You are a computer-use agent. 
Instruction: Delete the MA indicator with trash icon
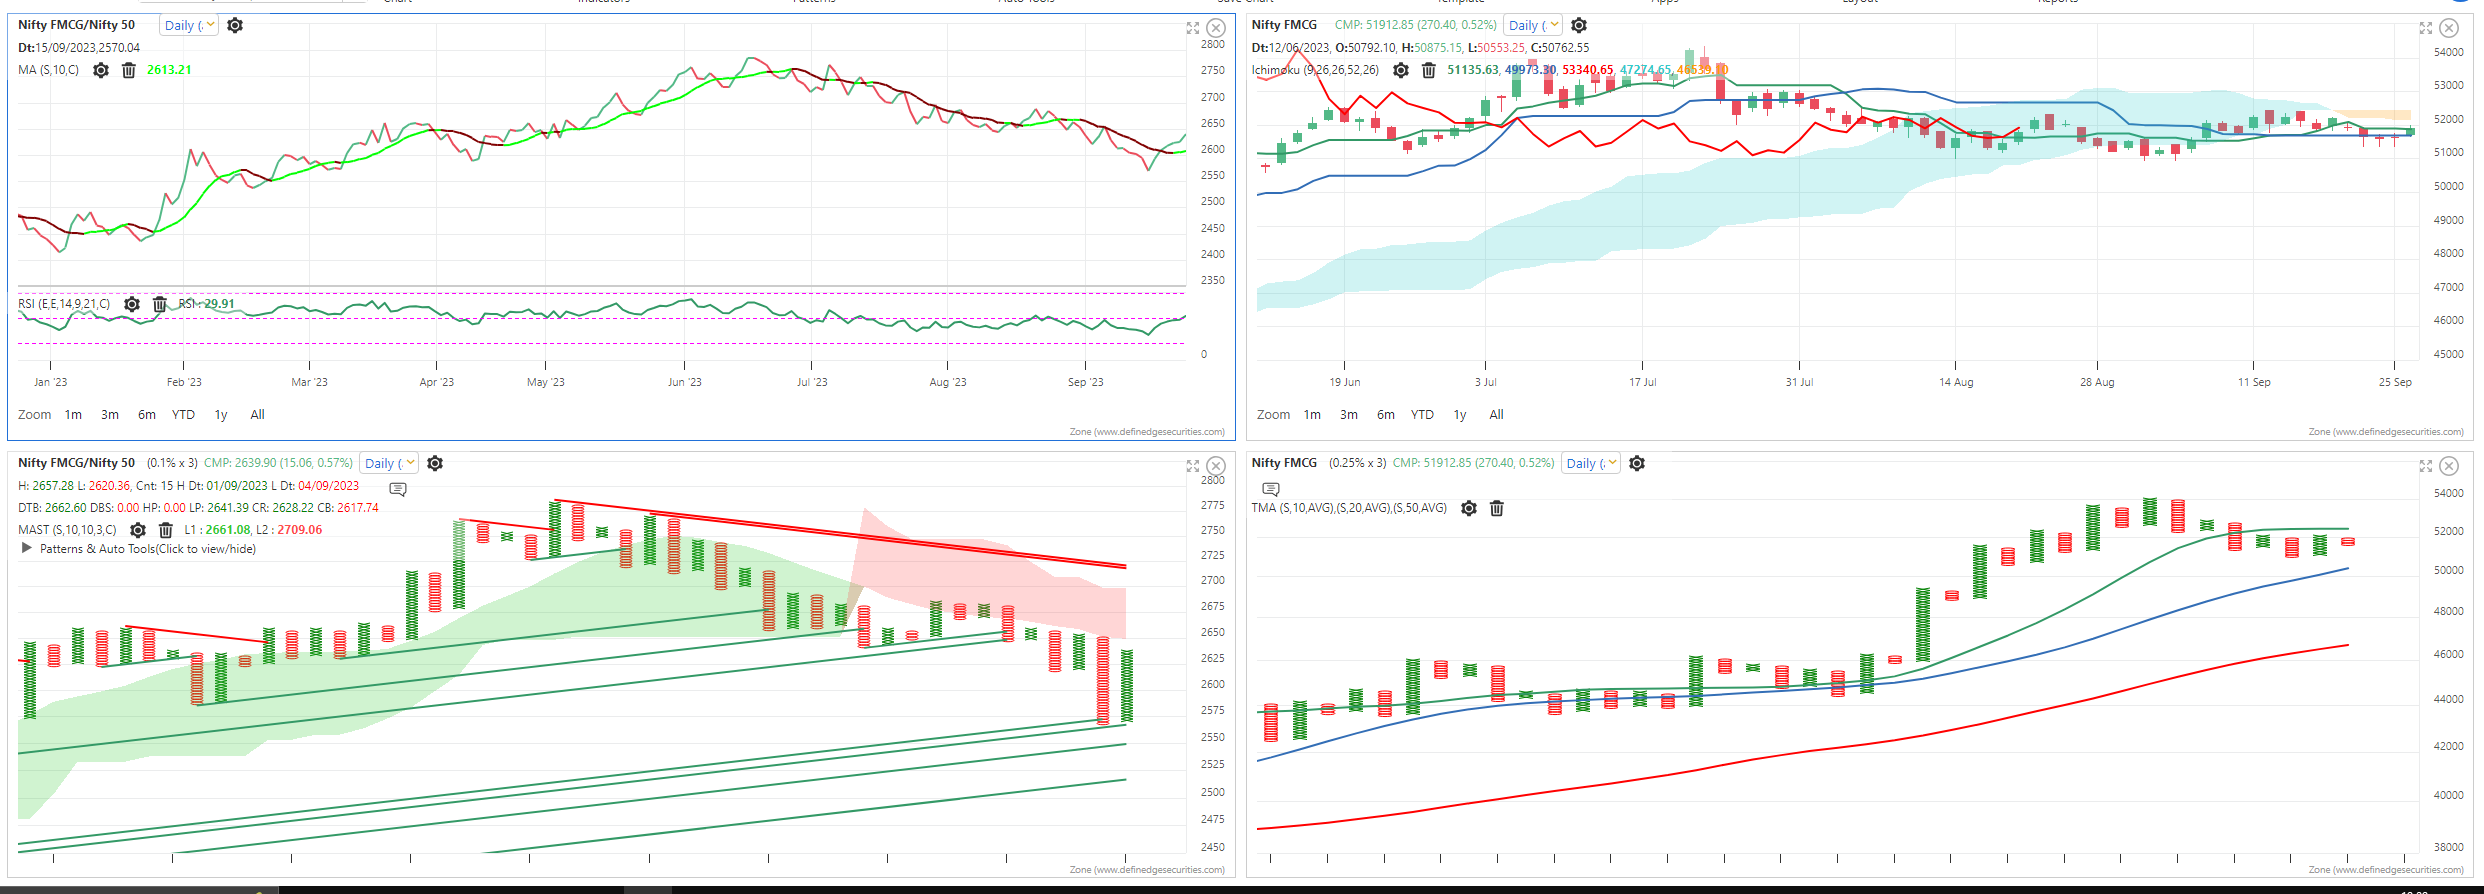pyautogui.click(x=129, y=70)
